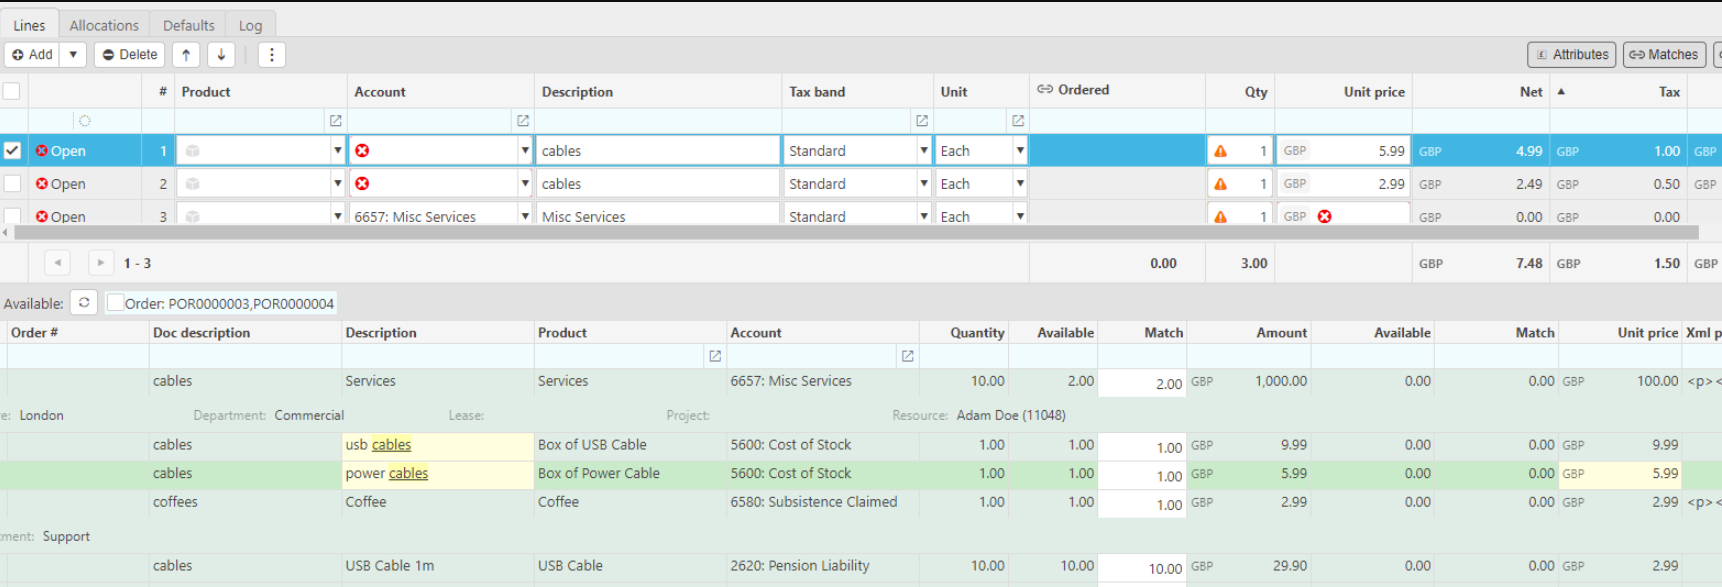Screen dimensions: 1722x587
Task: Go to the previous page of lines
Action: [58, 263]
